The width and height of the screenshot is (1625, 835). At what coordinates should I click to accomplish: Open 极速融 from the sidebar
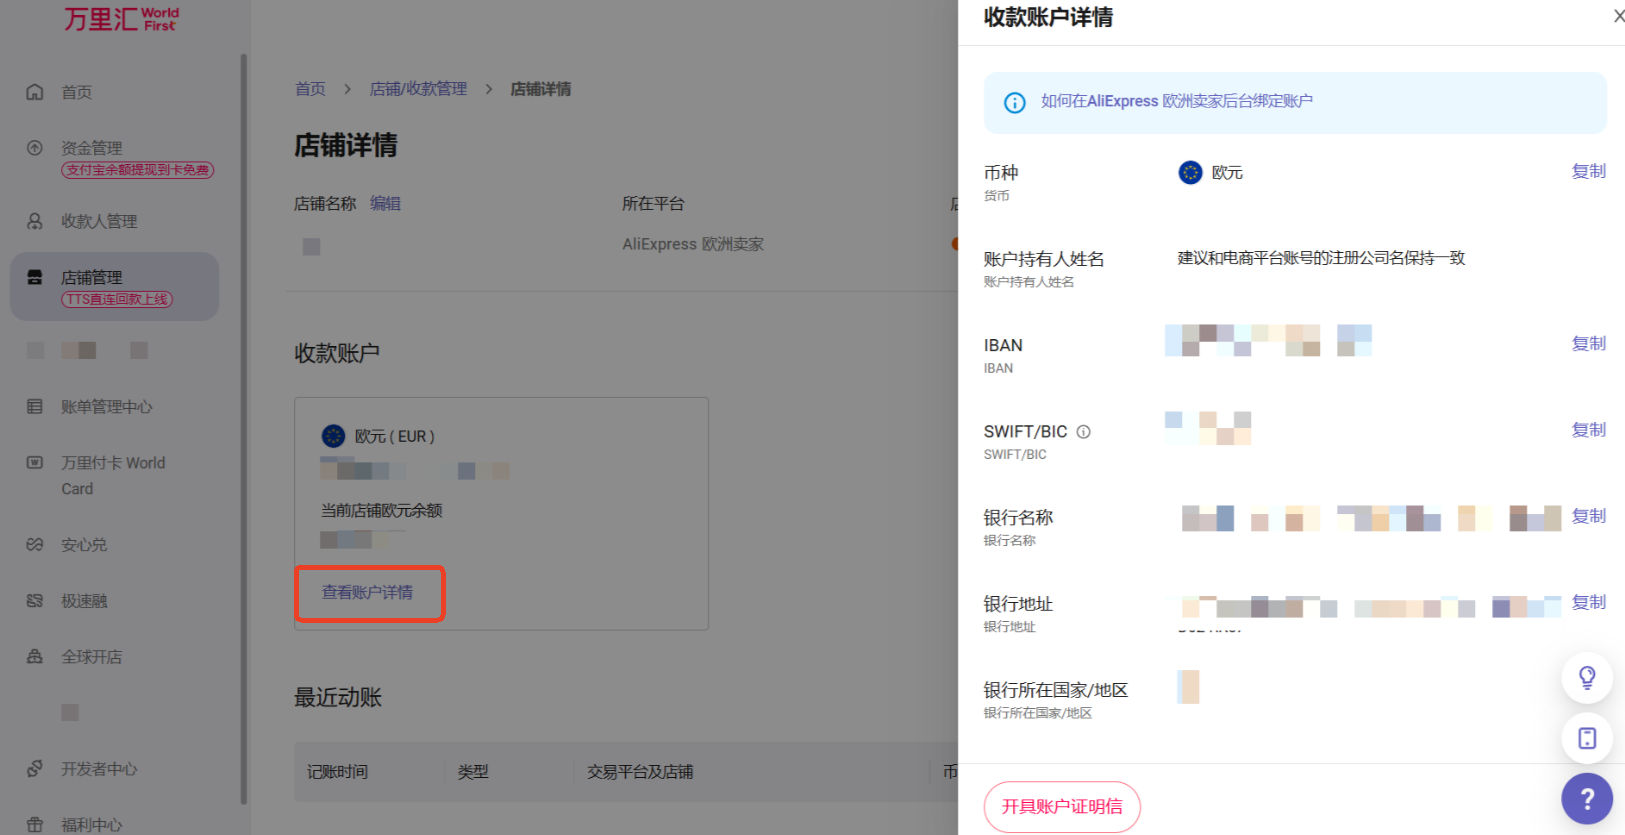[x=84, y=601]
